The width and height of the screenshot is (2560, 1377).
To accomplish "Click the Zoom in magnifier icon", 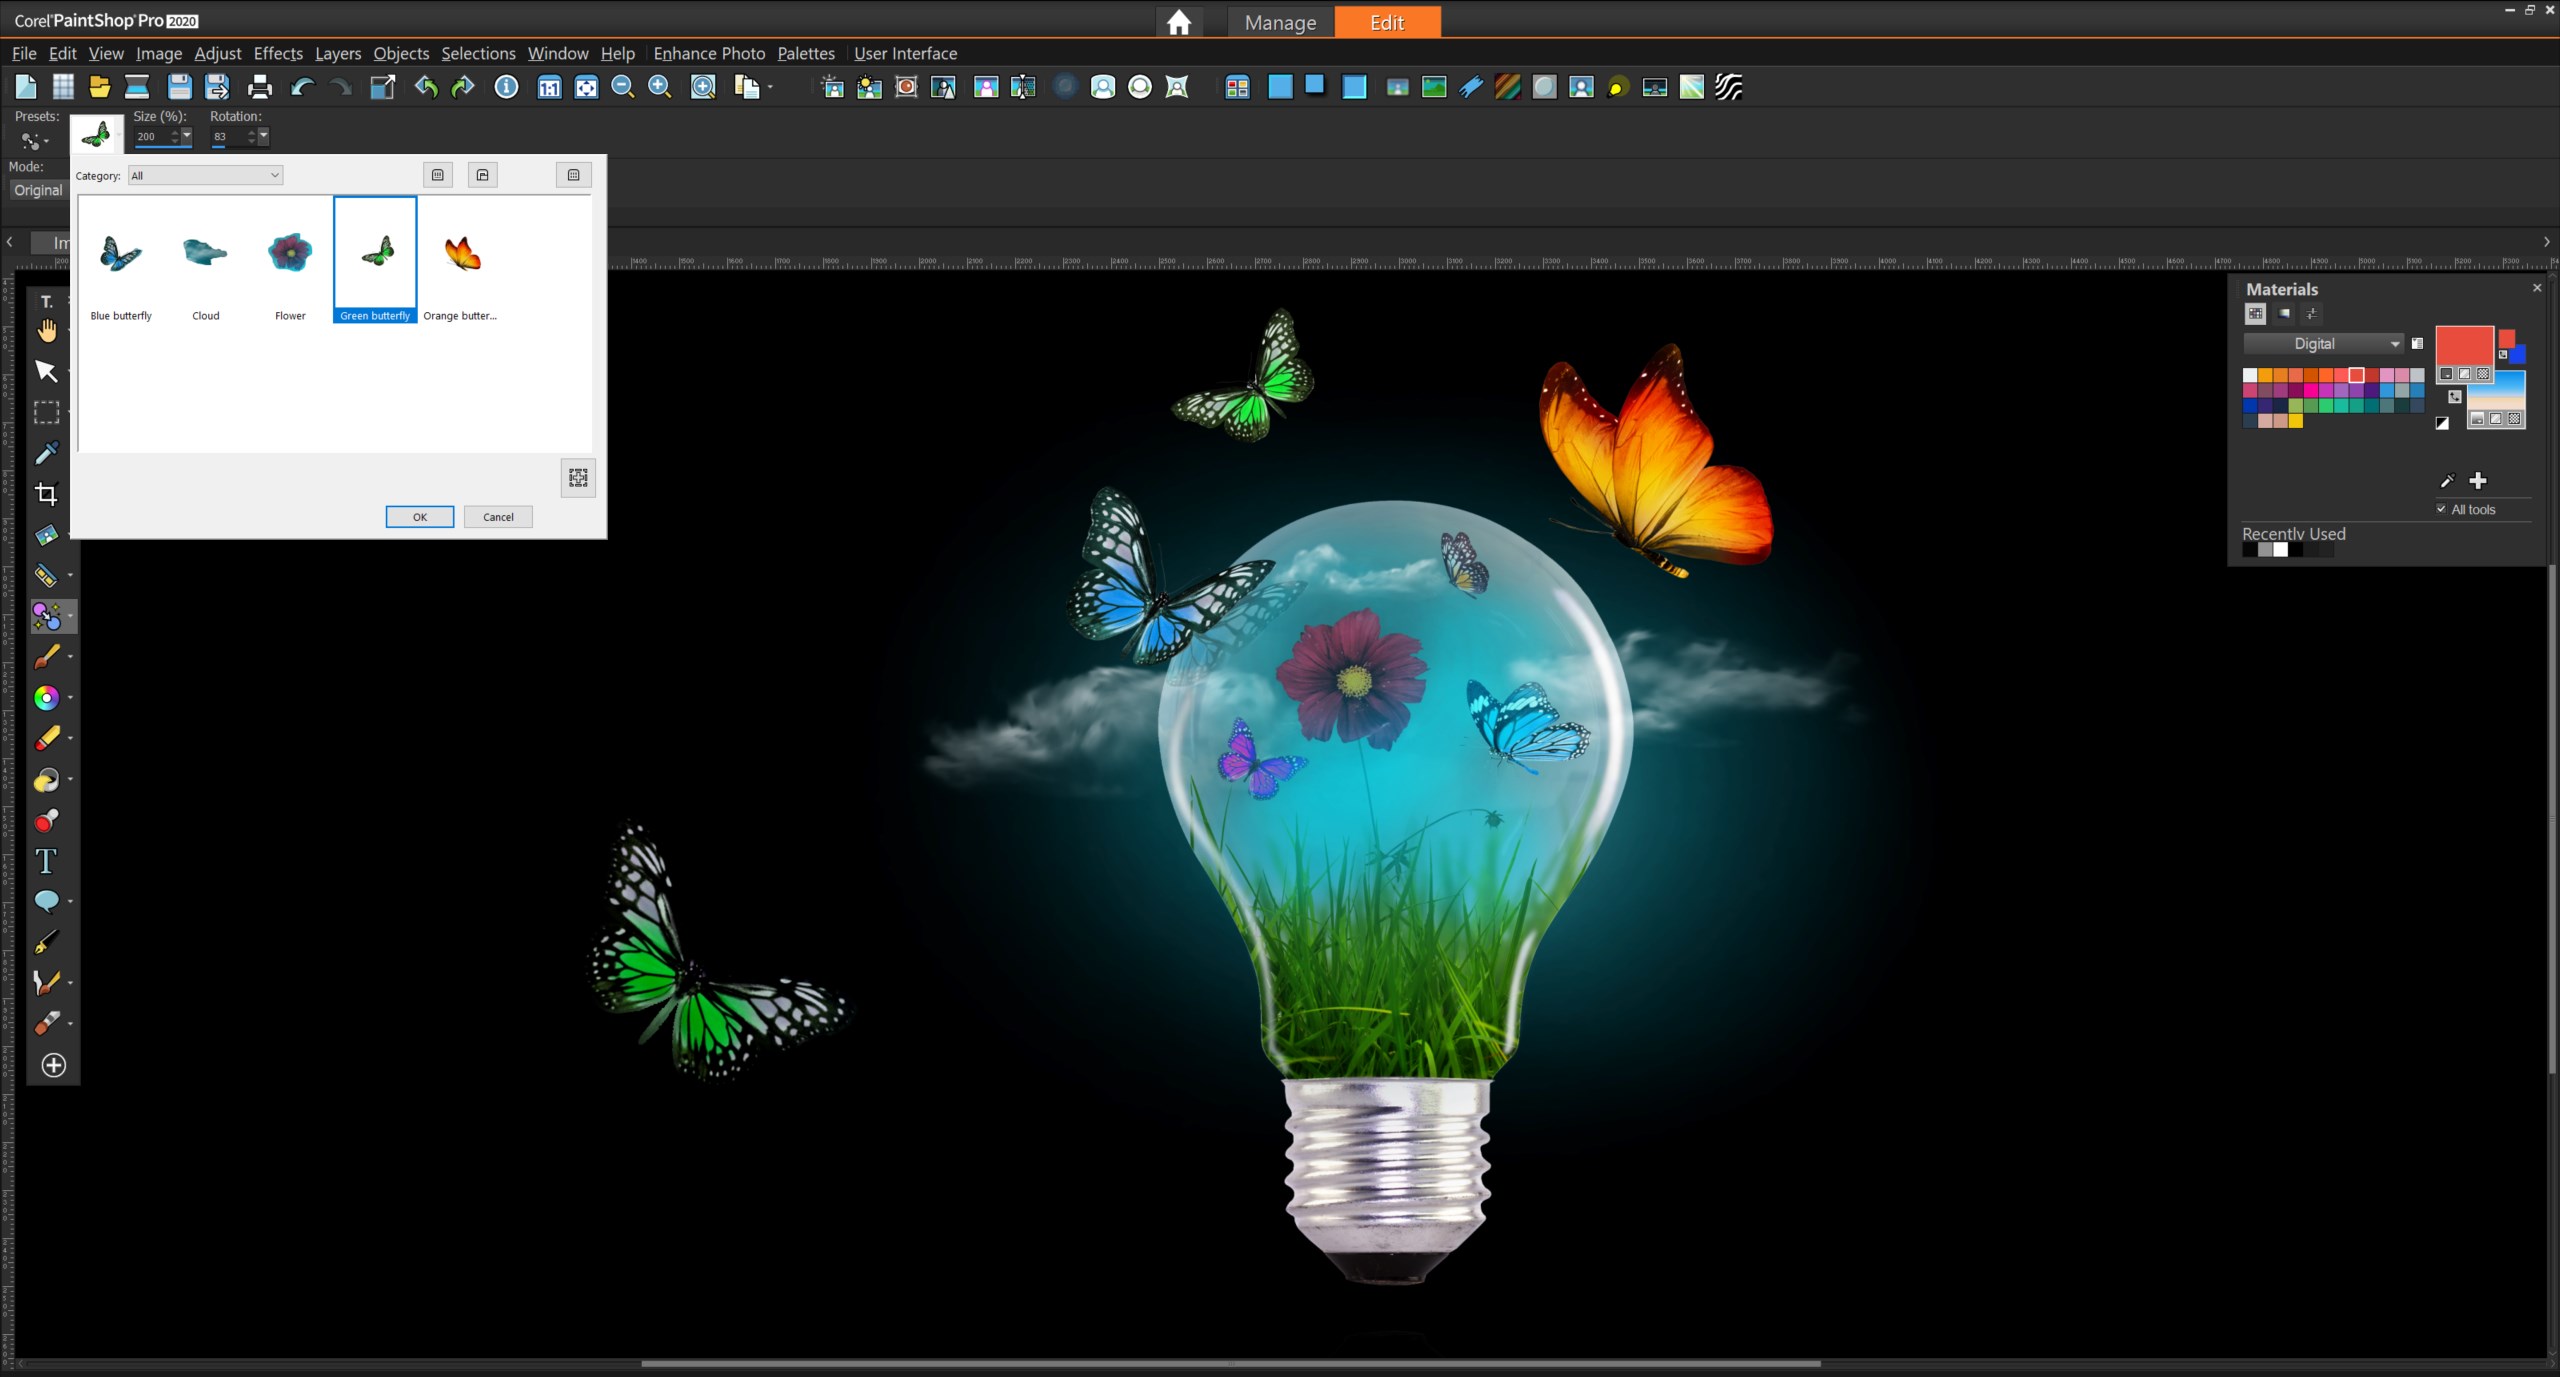I will tap(659, 87).
